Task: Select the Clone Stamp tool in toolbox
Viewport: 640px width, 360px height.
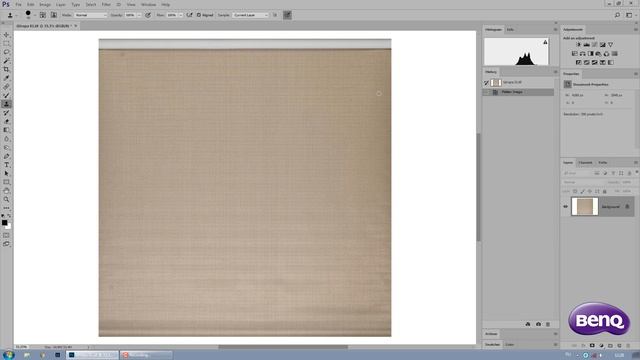Action: [x=6, y=104]
